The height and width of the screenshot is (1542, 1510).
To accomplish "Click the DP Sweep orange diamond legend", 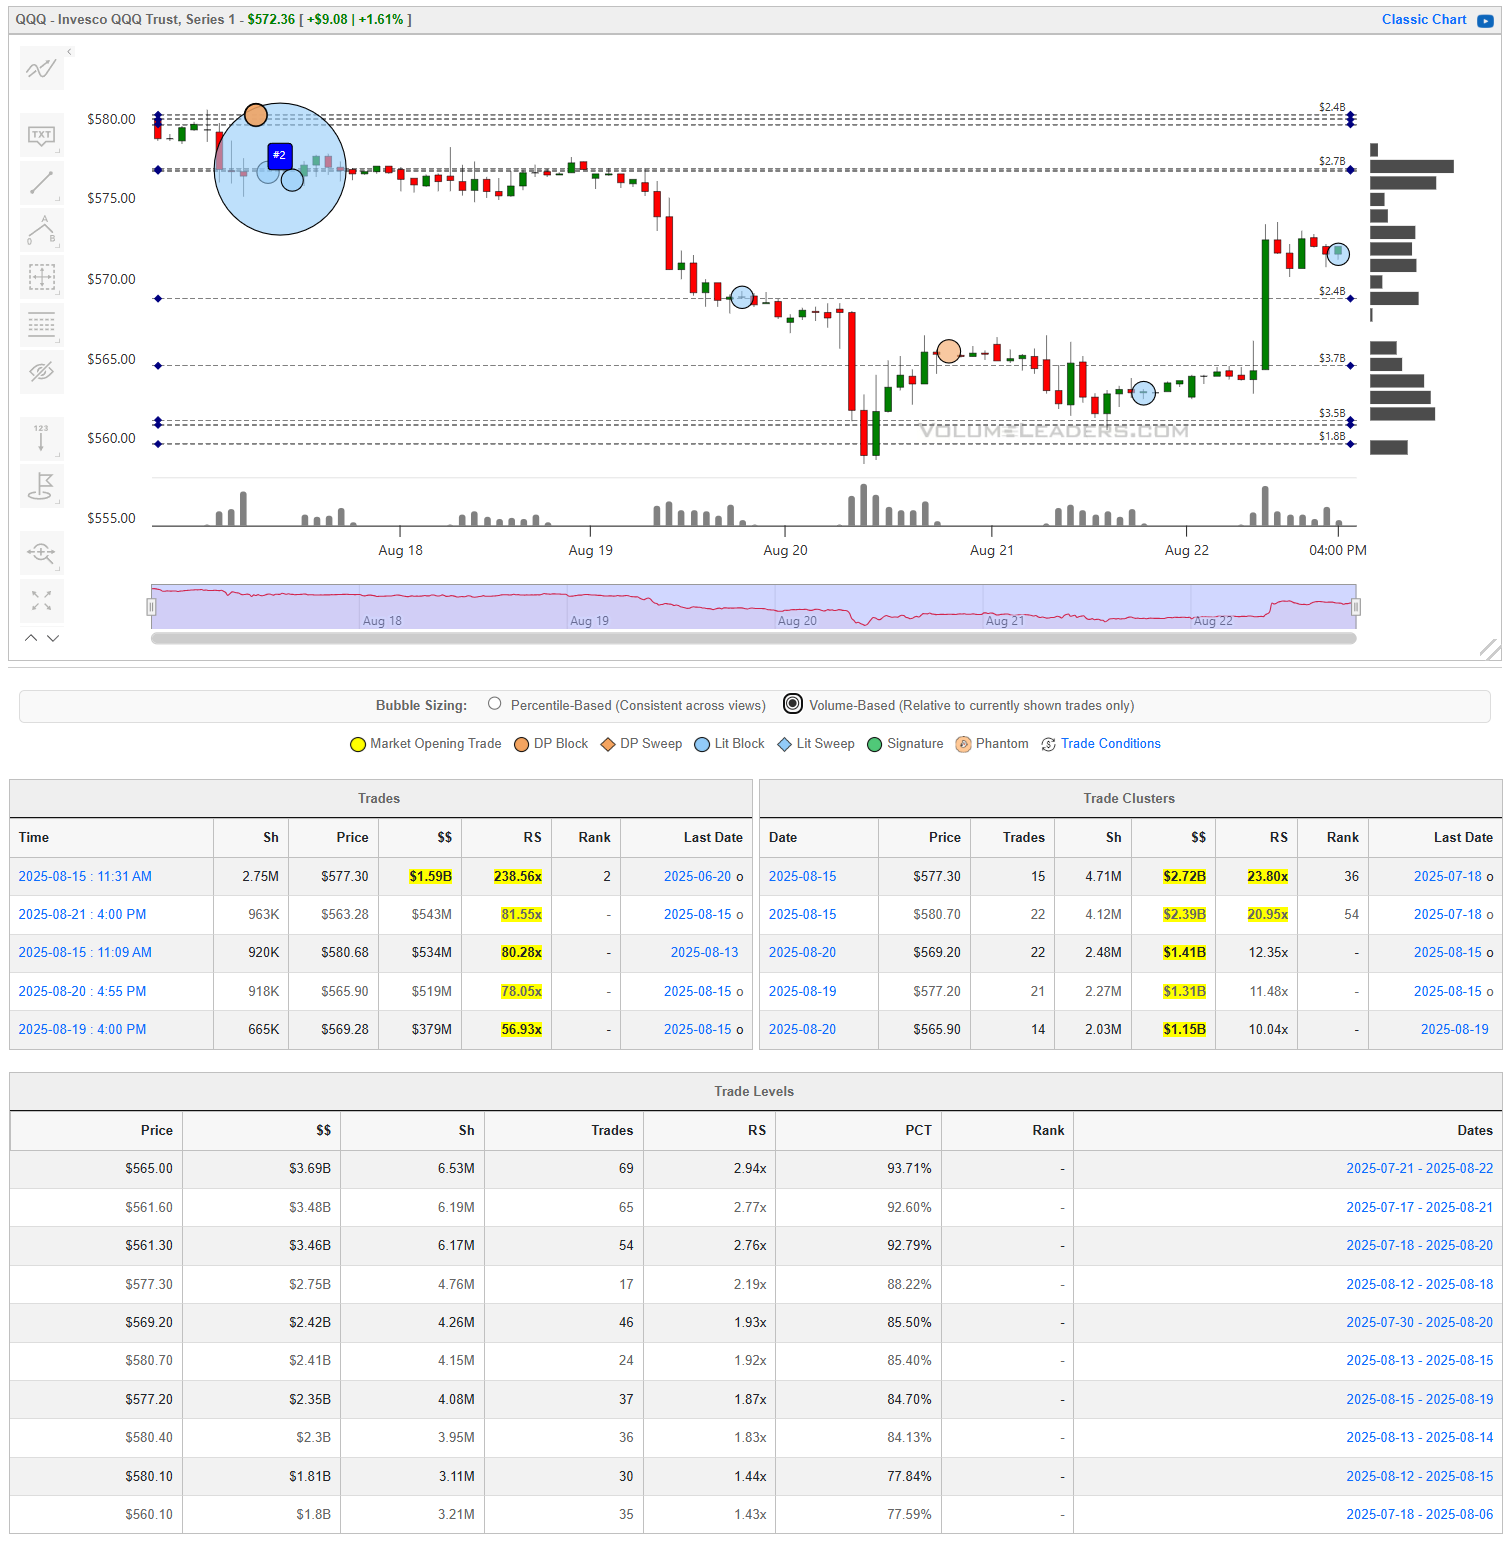I will 607,745.
